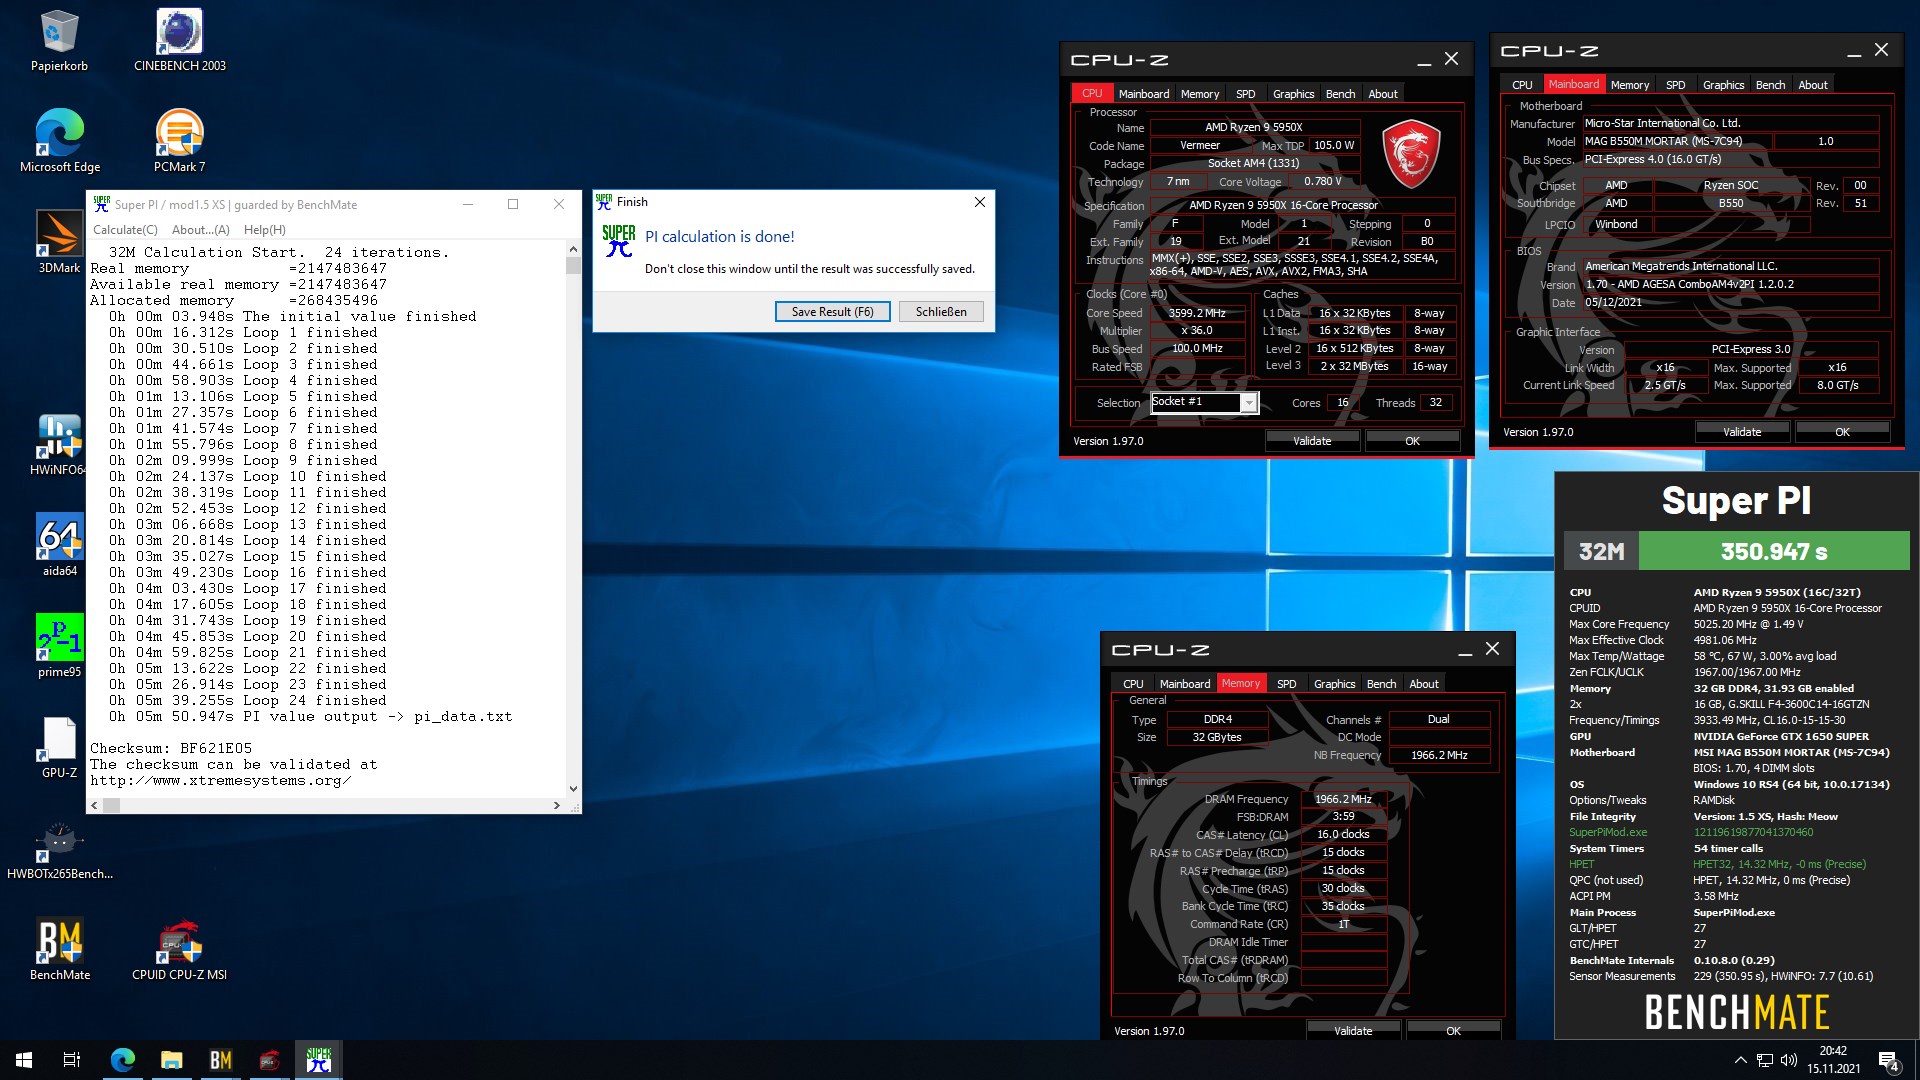Open aida64 desktop icon

point(59,545)
